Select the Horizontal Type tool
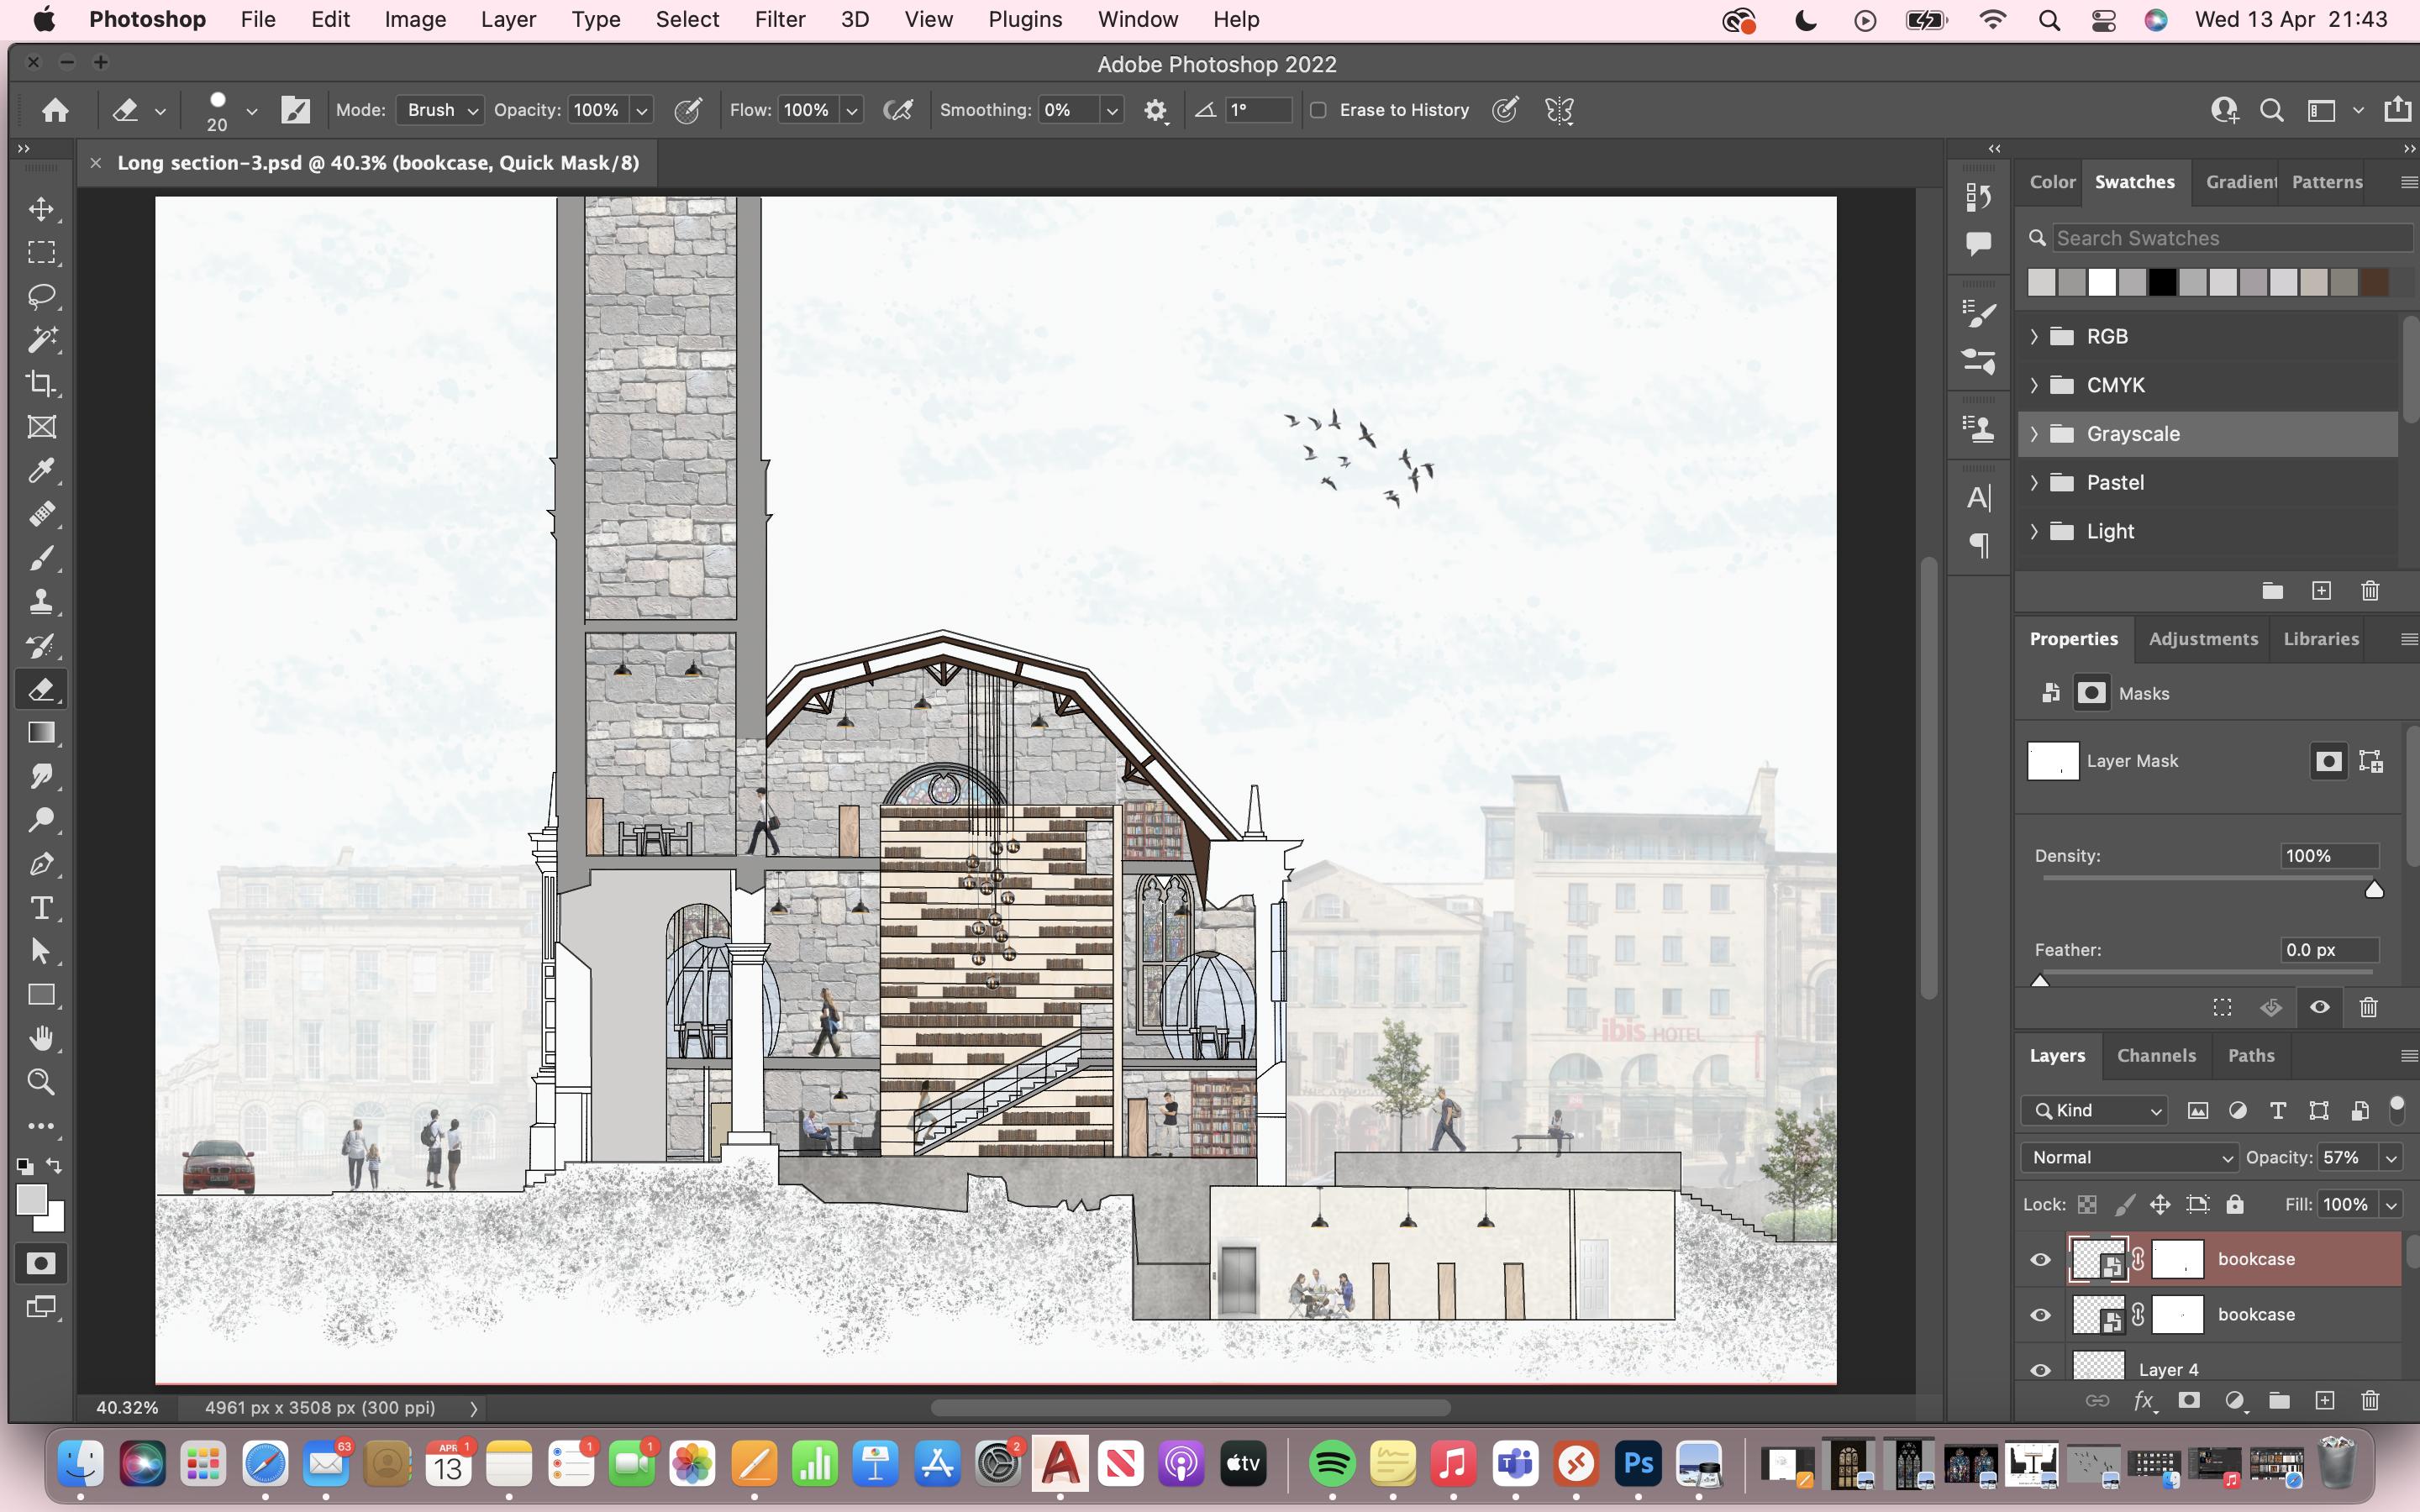This screenshot has height=1512, width=2420. pos(41,907)
